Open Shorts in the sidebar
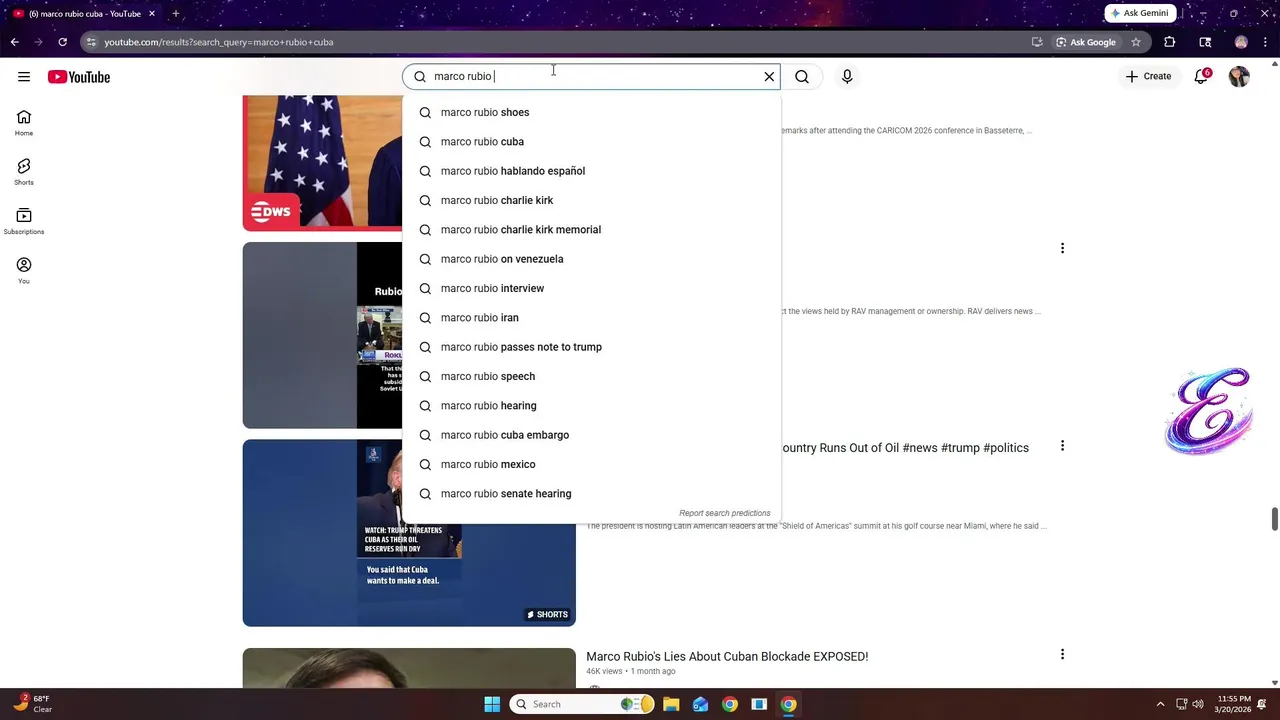1280x720 pixels. pos(24,172)
